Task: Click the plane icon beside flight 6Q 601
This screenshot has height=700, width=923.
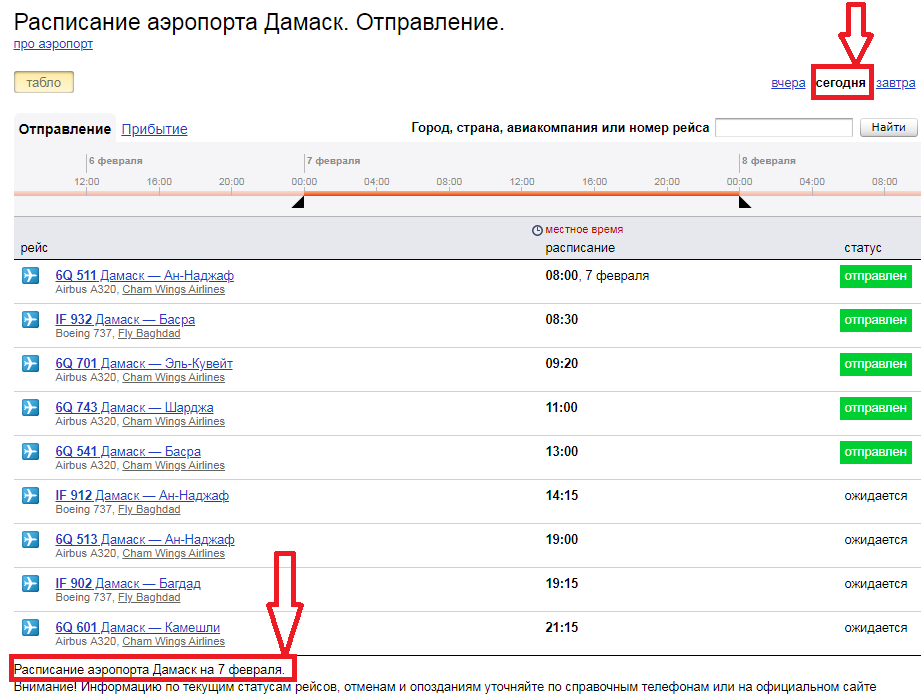Action: pos(30,628)
